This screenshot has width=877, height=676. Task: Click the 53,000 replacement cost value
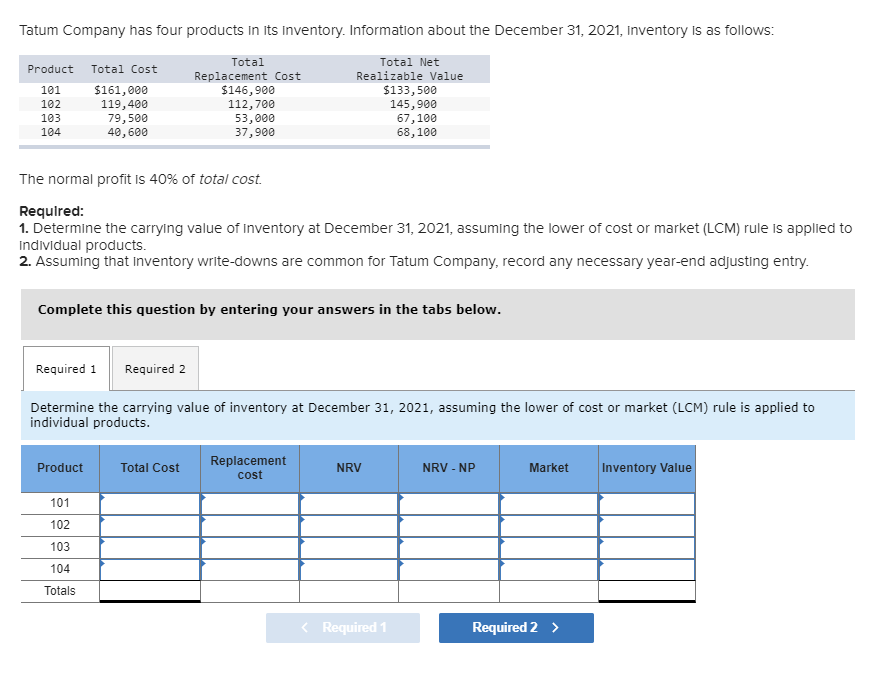coord(254,118)
